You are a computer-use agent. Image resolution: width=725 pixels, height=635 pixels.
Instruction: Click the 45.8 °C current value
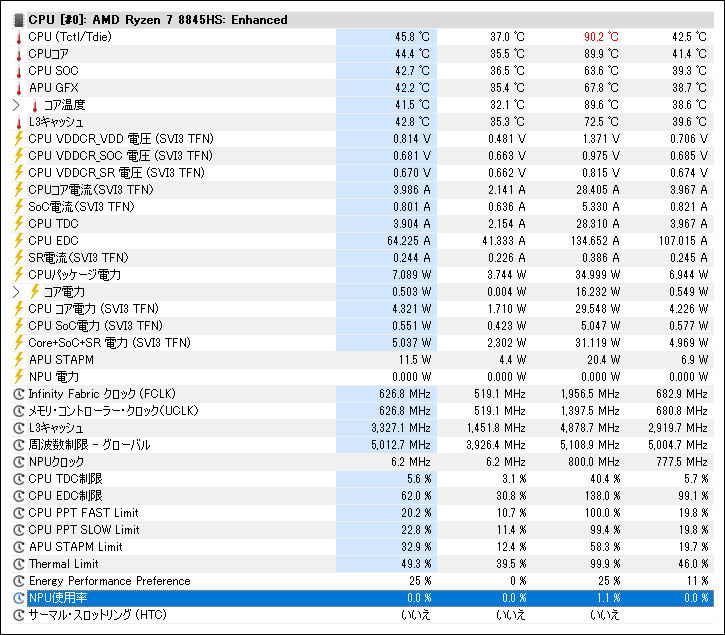pos(412,37)
